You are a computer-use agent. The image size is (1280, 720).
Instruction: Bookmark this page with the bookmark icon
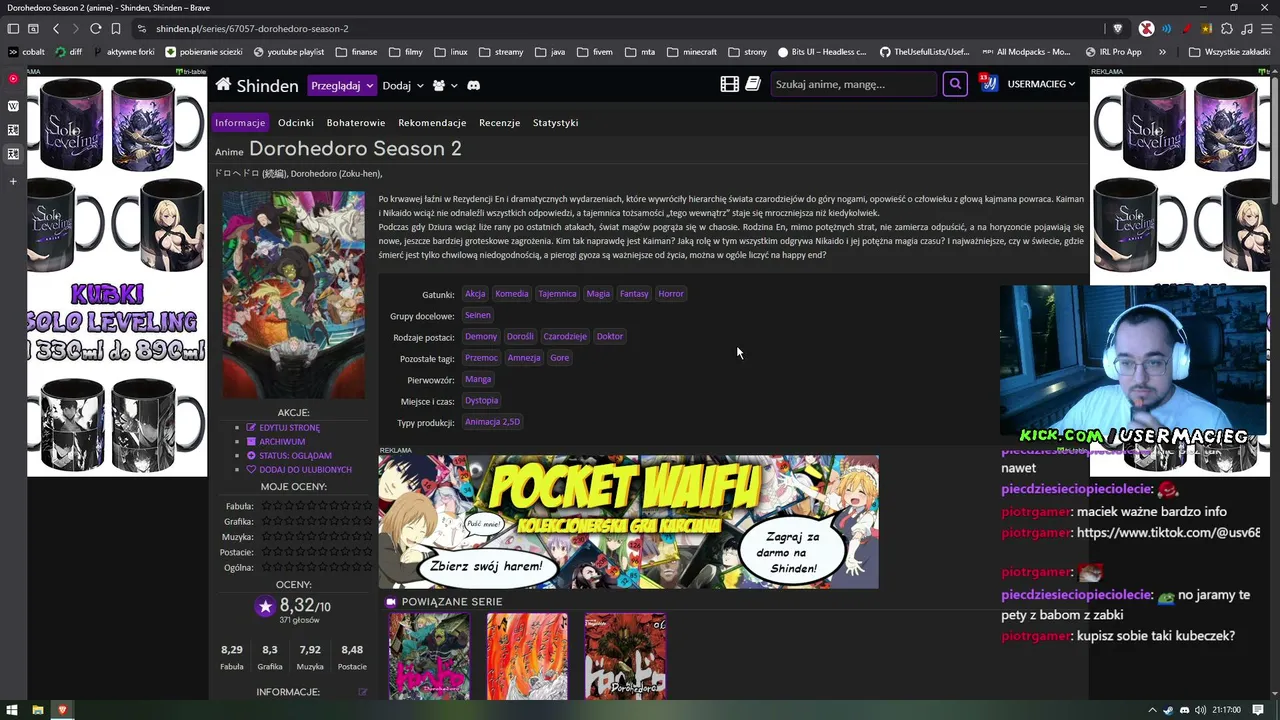tap(116, 29)
